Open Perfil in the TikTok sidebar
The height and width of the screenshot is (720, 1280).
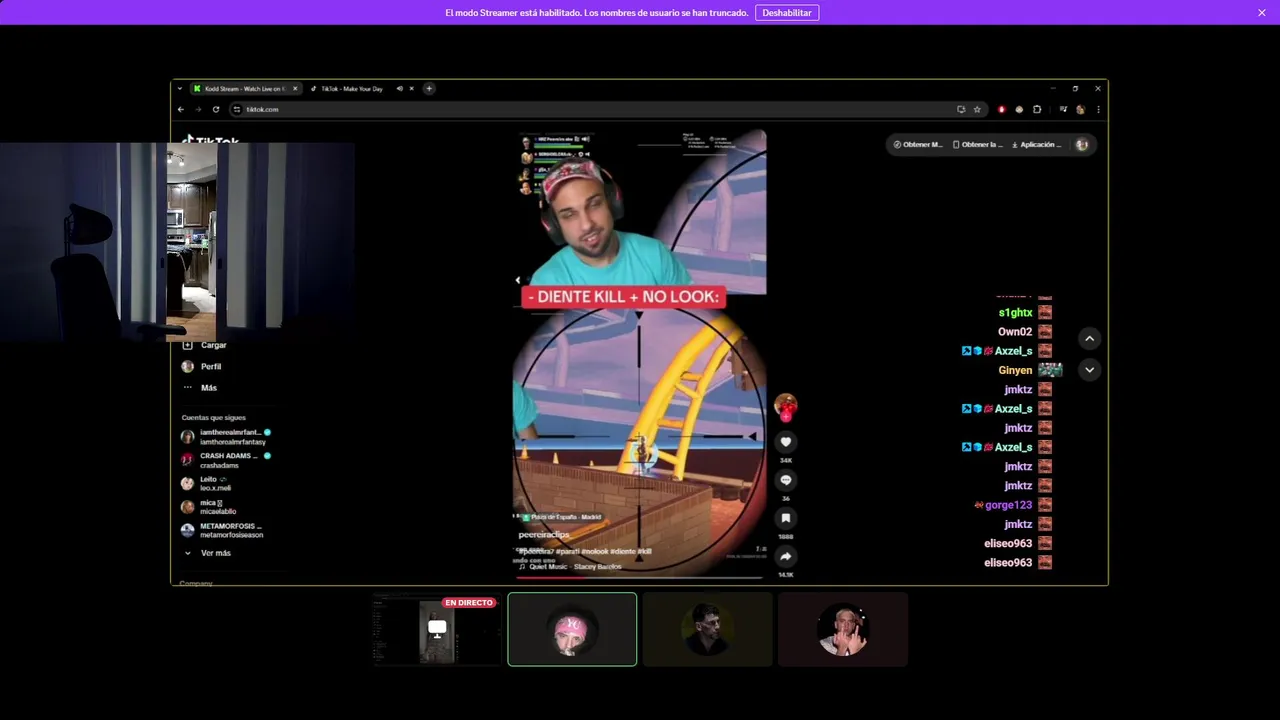[x=202, y=366]
